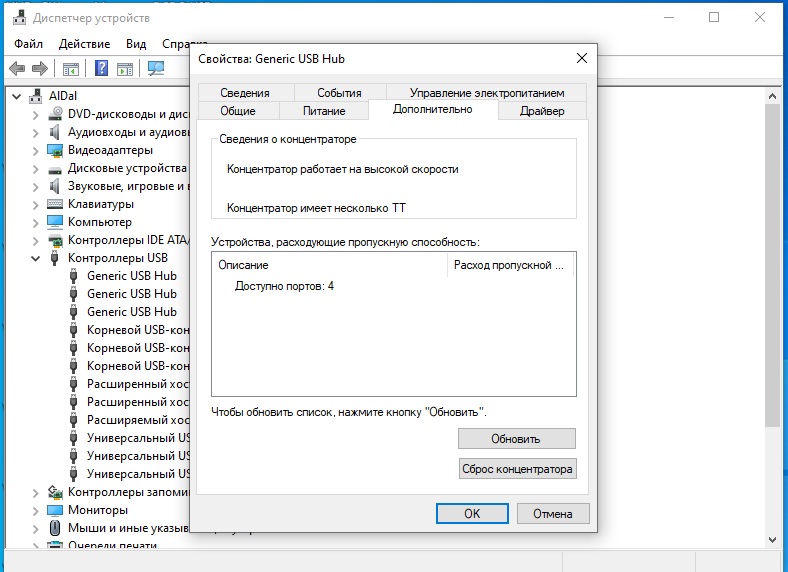Select the Компьютер category icon
788x572 pixels.
pyautogui.click(x=57, y=222)
